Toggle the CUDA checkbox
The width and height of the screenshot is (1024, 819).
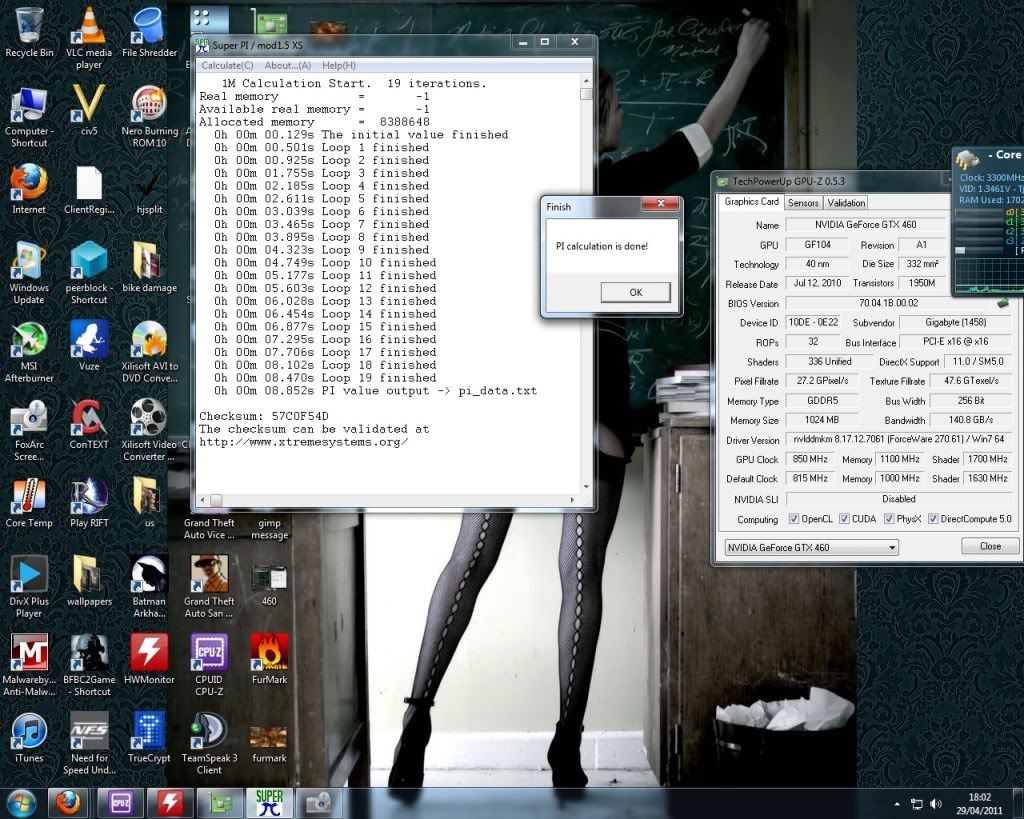pyautogui.click(x=844, y=519)
